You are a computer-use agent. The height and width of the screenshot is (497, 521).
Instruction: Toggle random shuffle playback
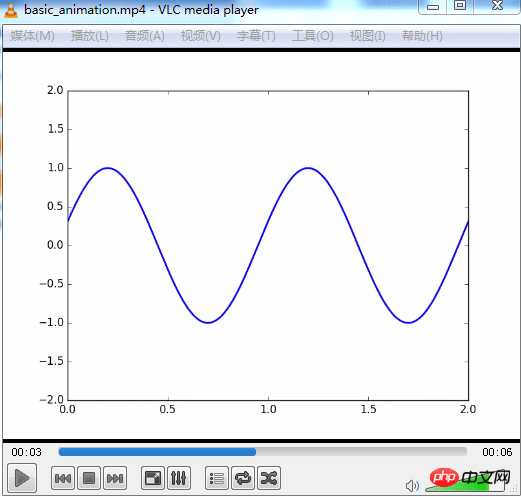tap(269, 478)
